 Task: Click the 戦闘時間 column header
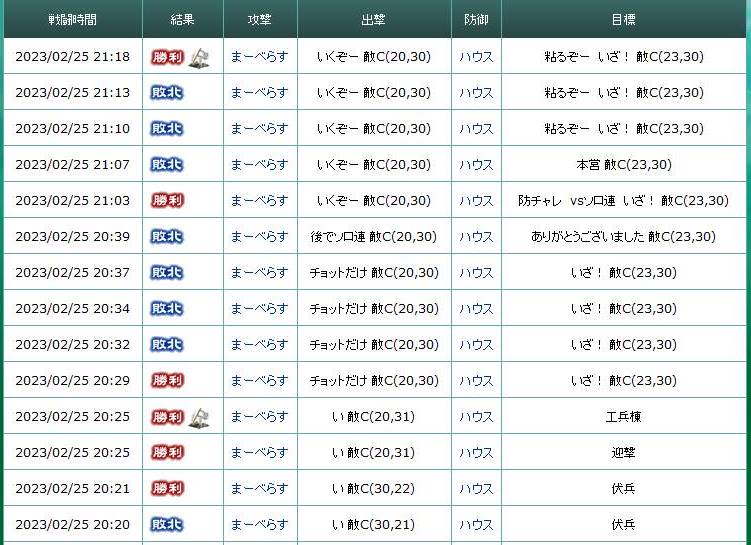click(x=73, y=19)
